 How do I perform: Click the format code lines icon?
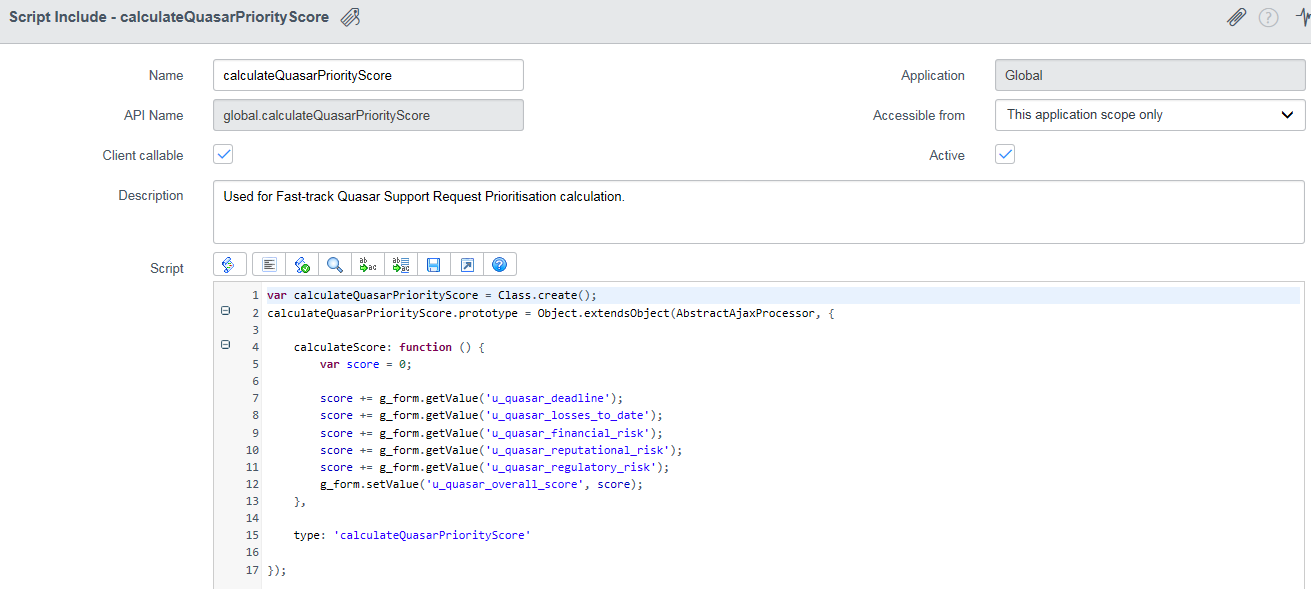coord(268,264)
